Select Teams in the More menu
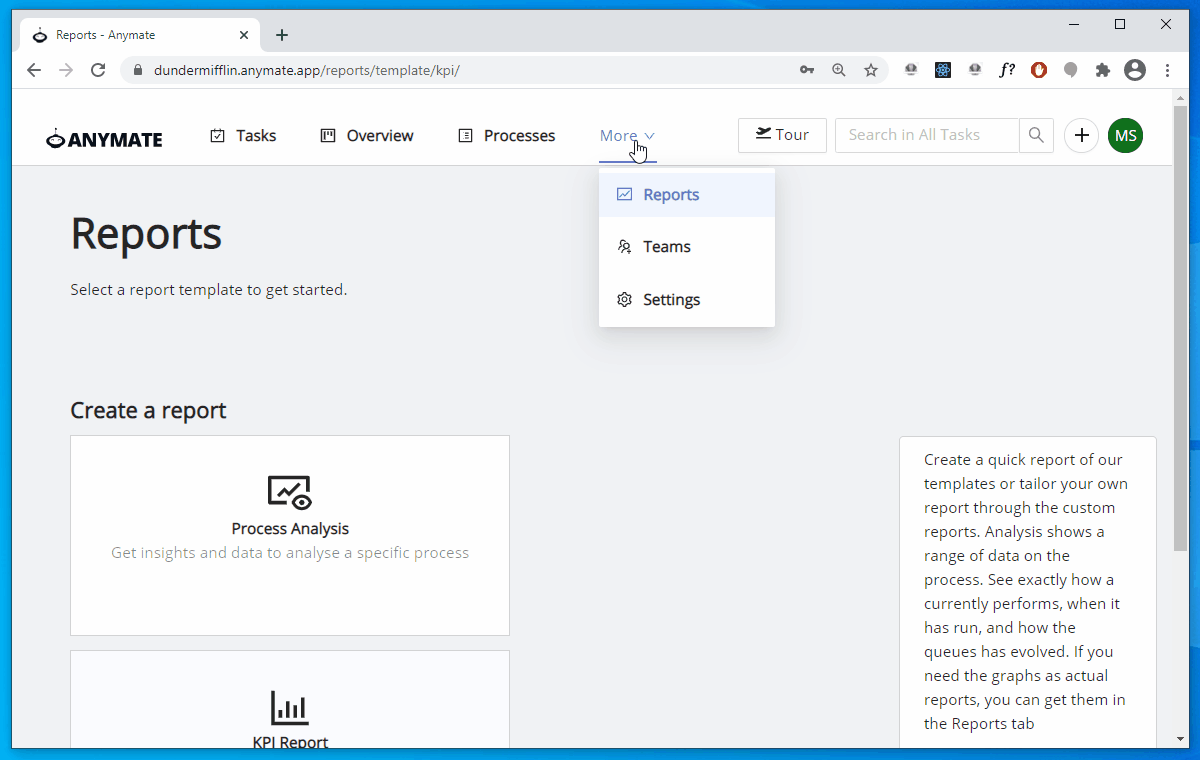This screenshot has width=1200, height=760. [x=687, y=247]
